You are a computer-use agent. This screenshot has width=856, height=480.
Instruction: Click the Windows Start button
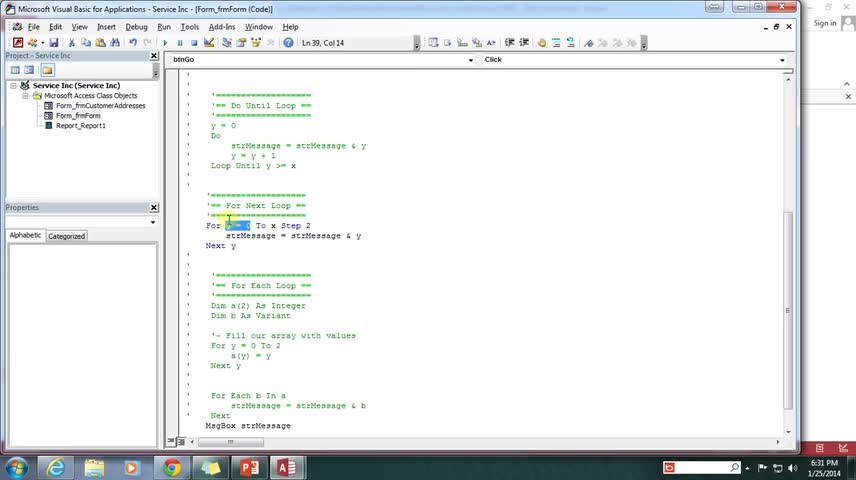click(x=16, y=468)
